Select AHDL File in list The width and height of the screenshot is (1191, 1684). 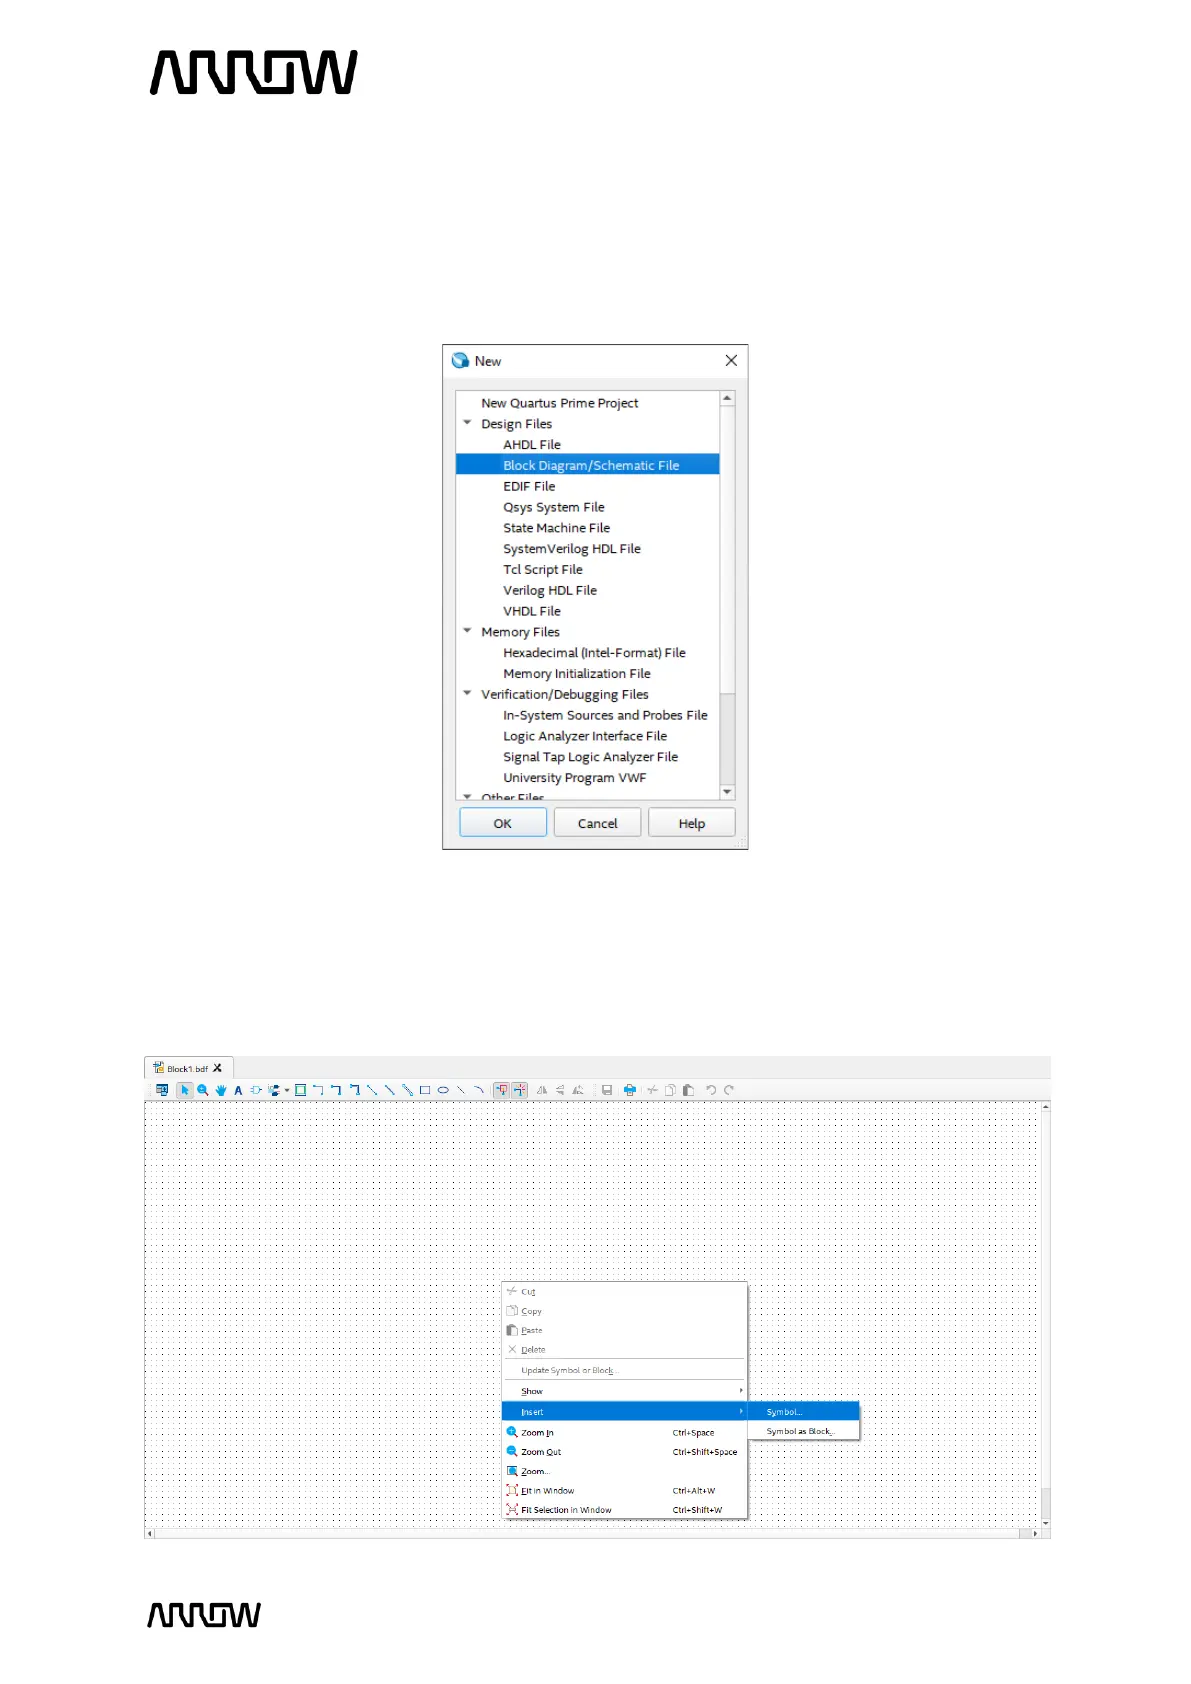(x=532, y=444)
